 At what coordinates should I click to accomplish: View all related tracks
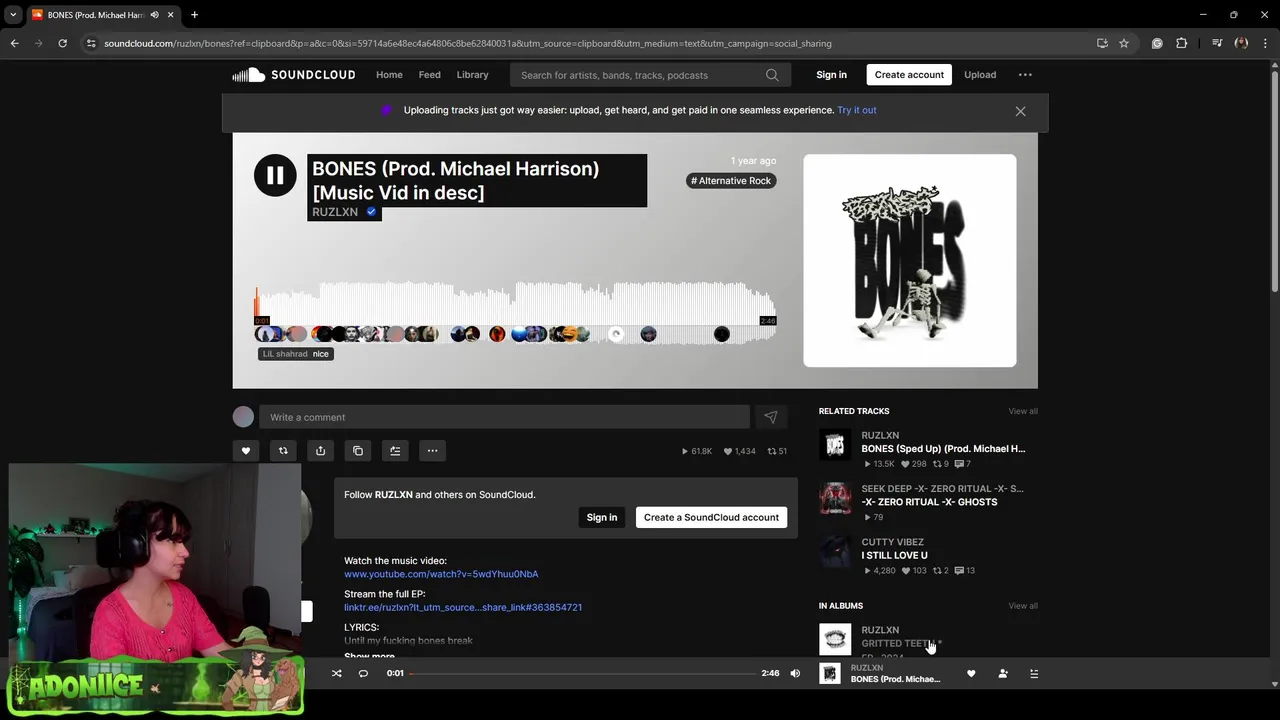click(x=1023, y=411)
